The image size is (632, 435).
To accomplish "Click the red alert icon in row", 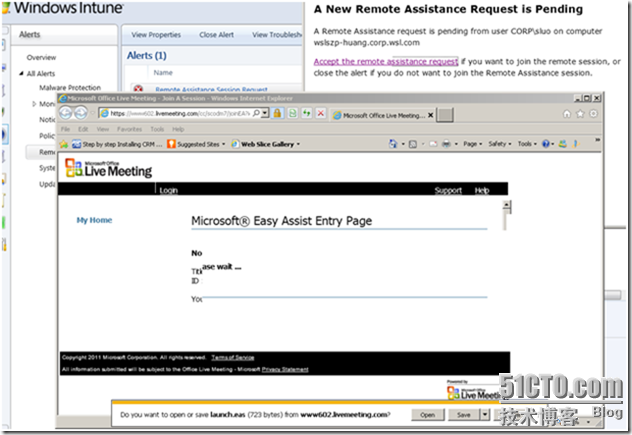I will click(x=138, y=89).
